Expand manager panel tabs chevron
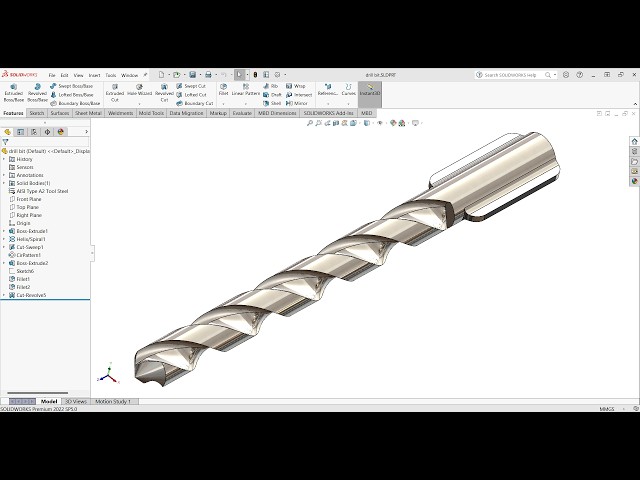 tap(87, 131)
